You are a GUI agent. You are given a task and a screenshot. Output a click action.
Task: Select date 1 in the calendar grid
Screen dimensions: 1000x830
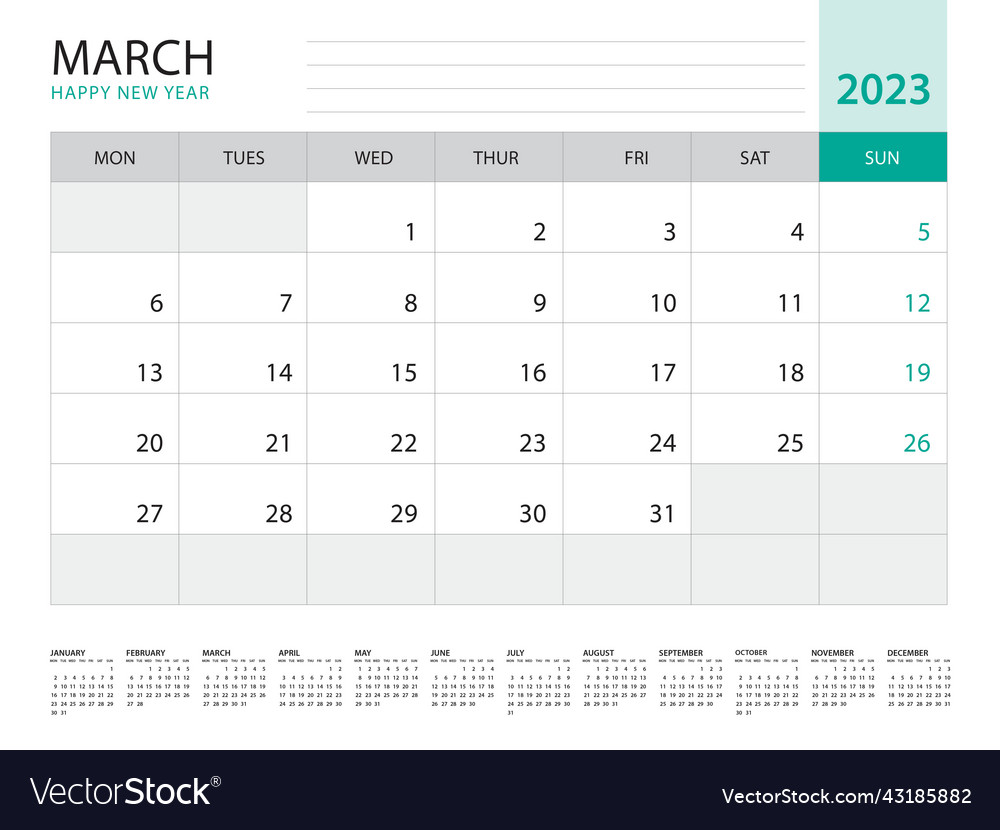[410, 232]
